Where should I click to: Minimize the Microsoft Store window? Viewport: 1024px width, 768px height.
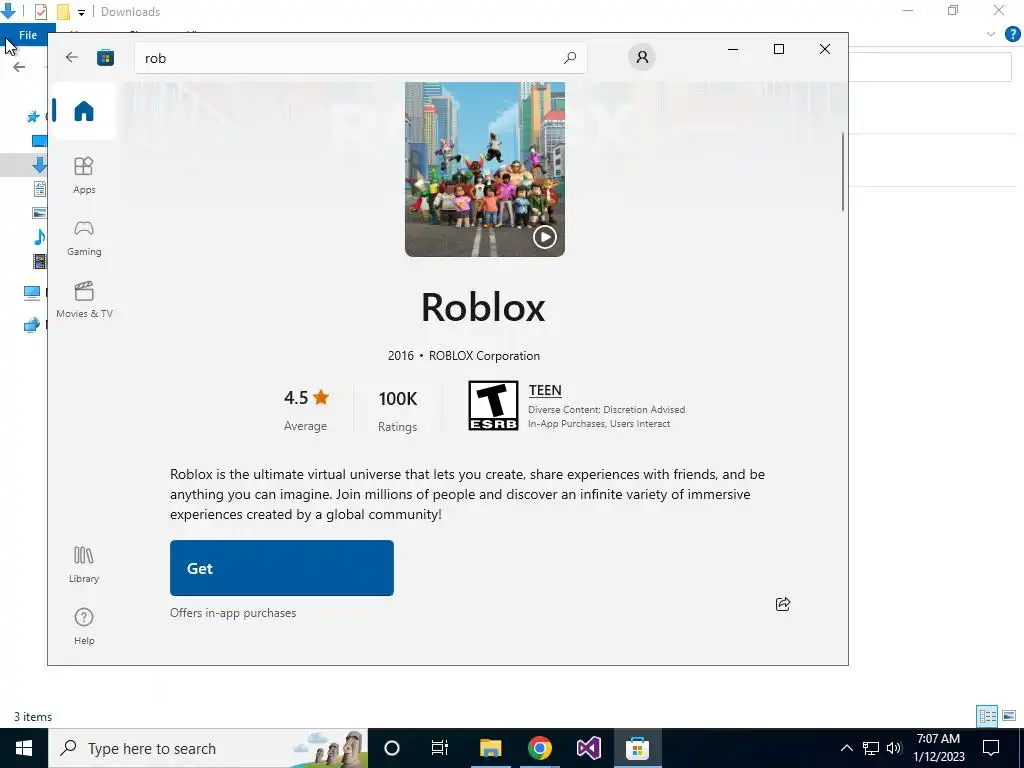(733, 49)
